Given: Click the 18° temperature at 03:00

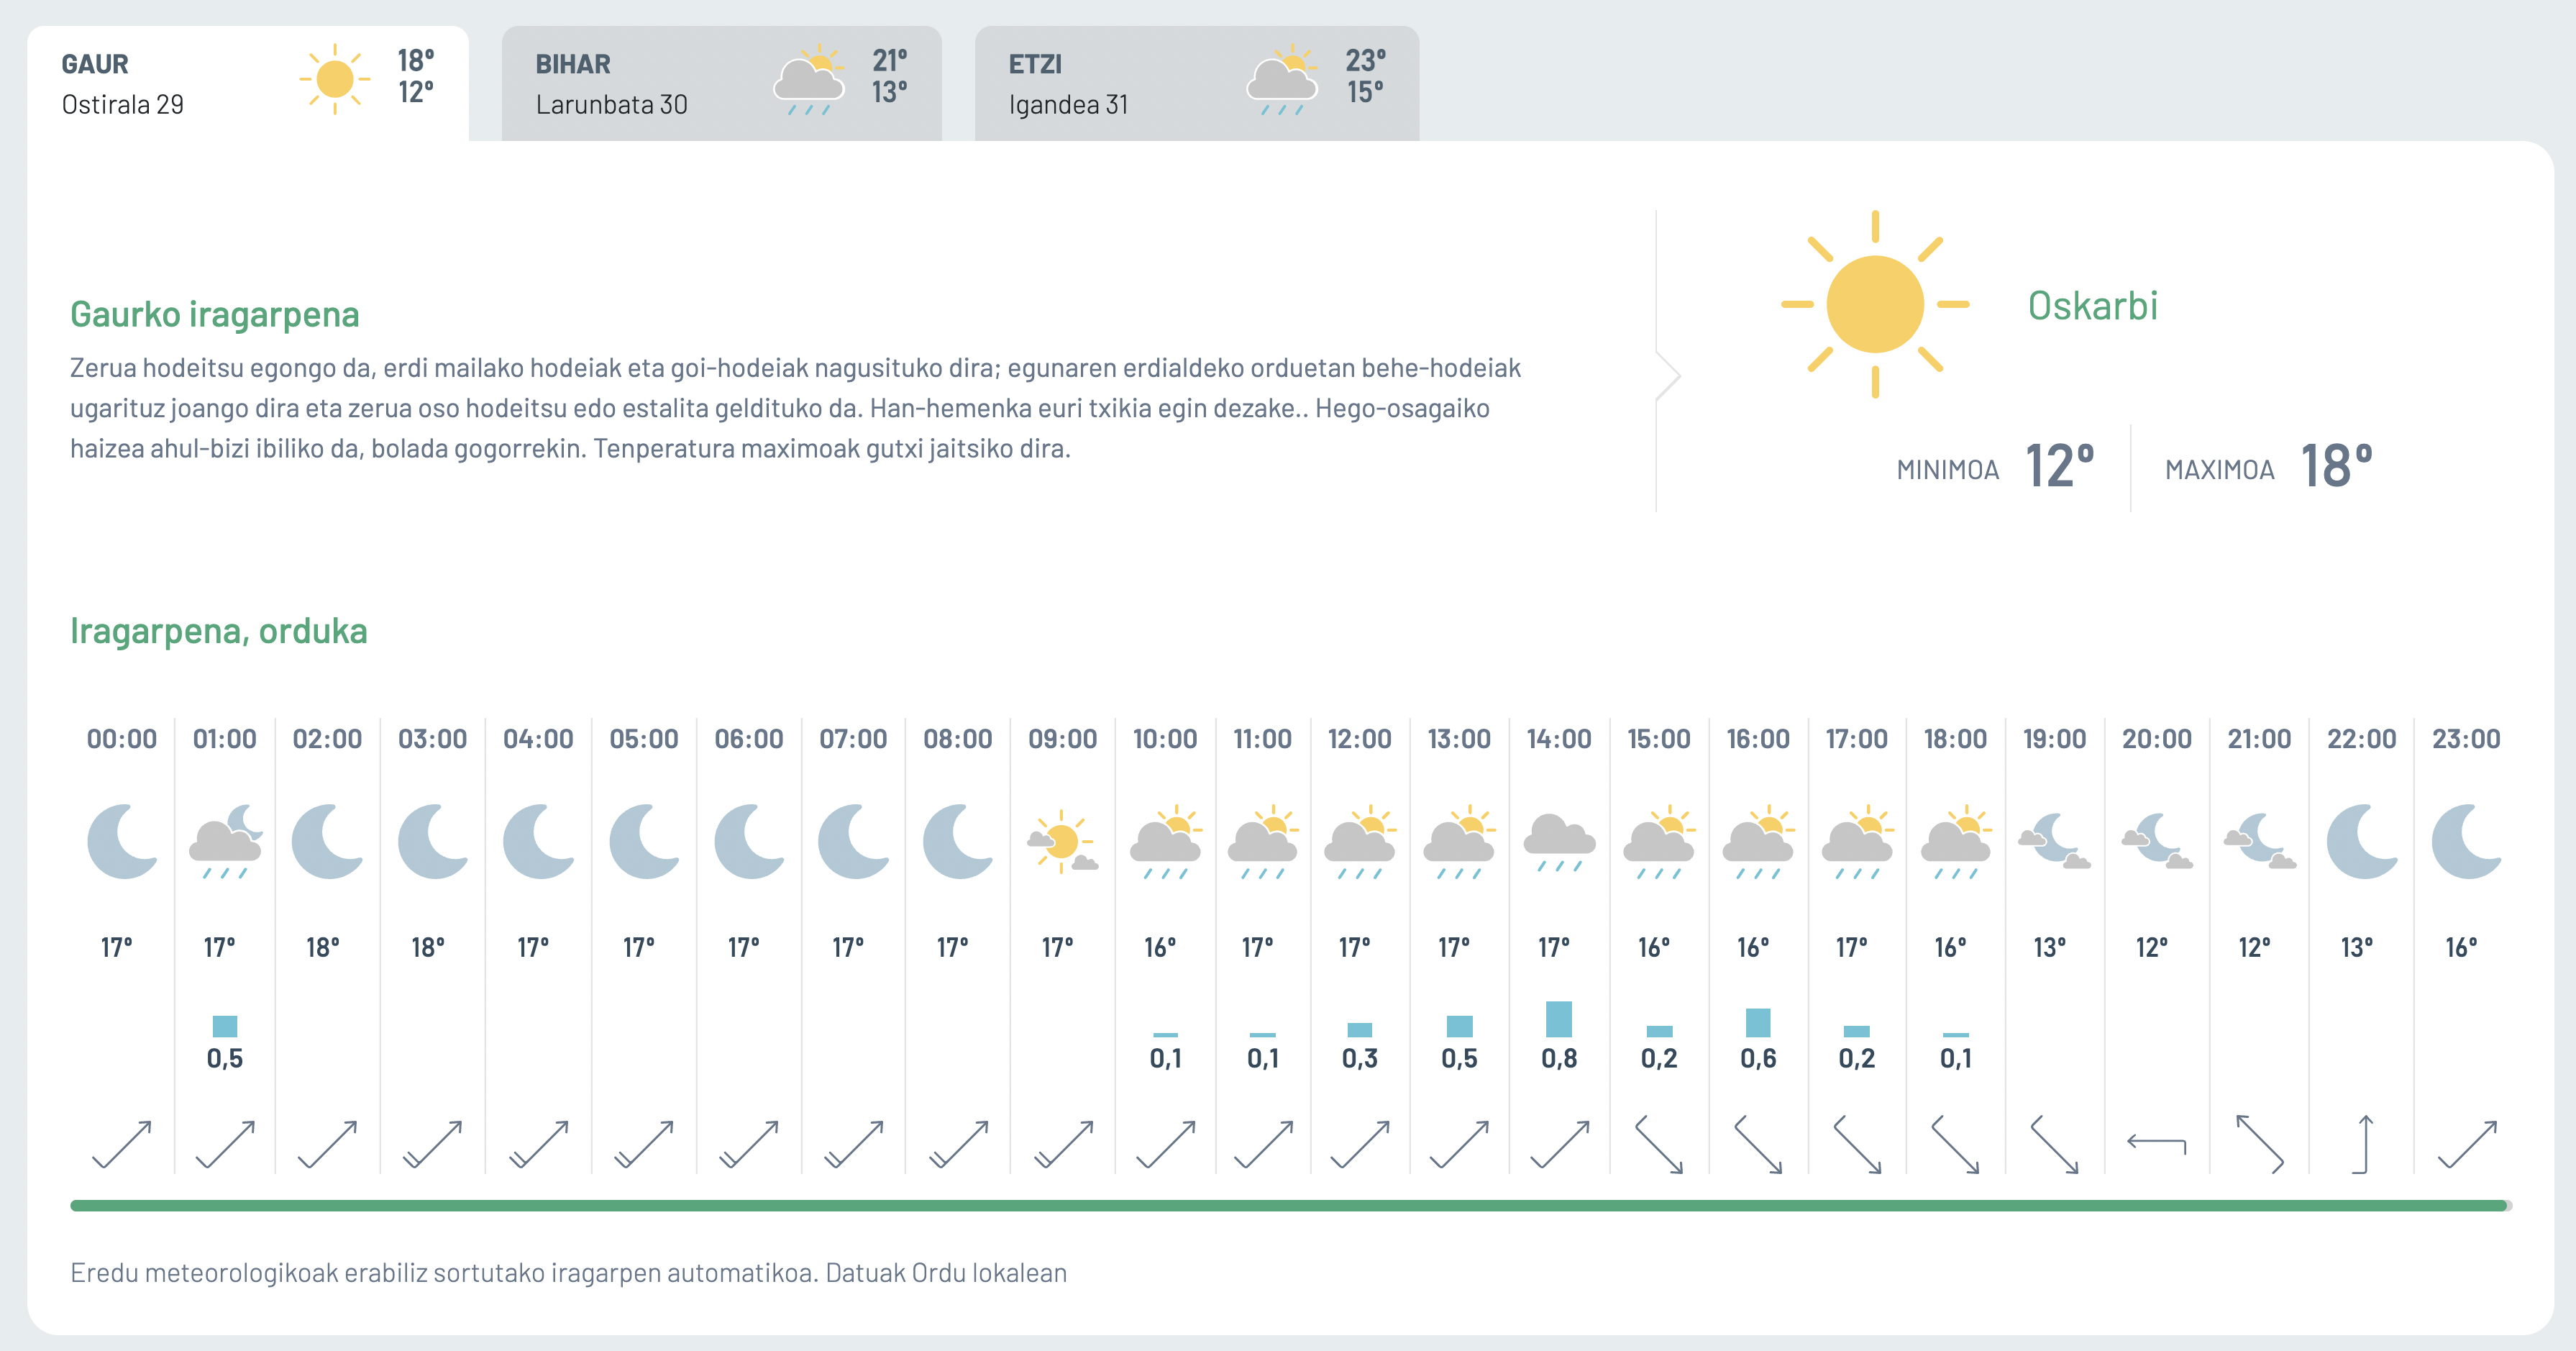Looking at the screenshot, I should [428, 947].
